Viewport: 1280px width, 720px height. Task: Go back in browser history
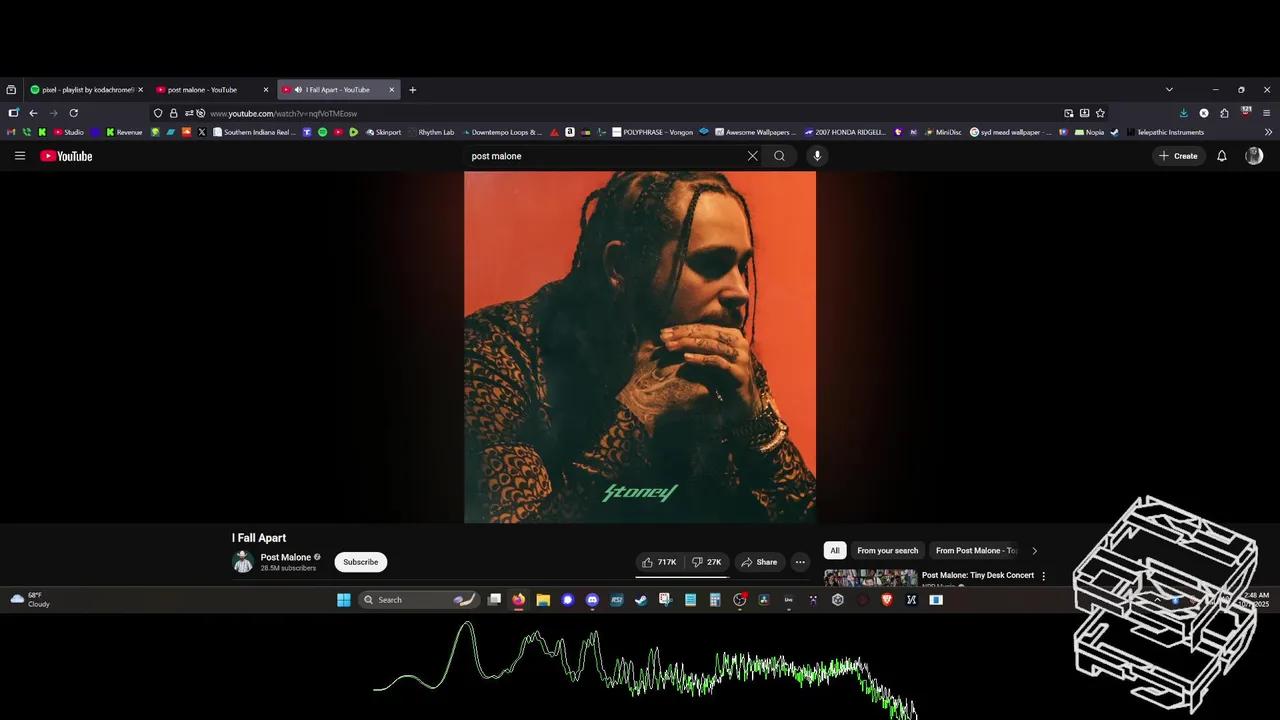point(33,113)
